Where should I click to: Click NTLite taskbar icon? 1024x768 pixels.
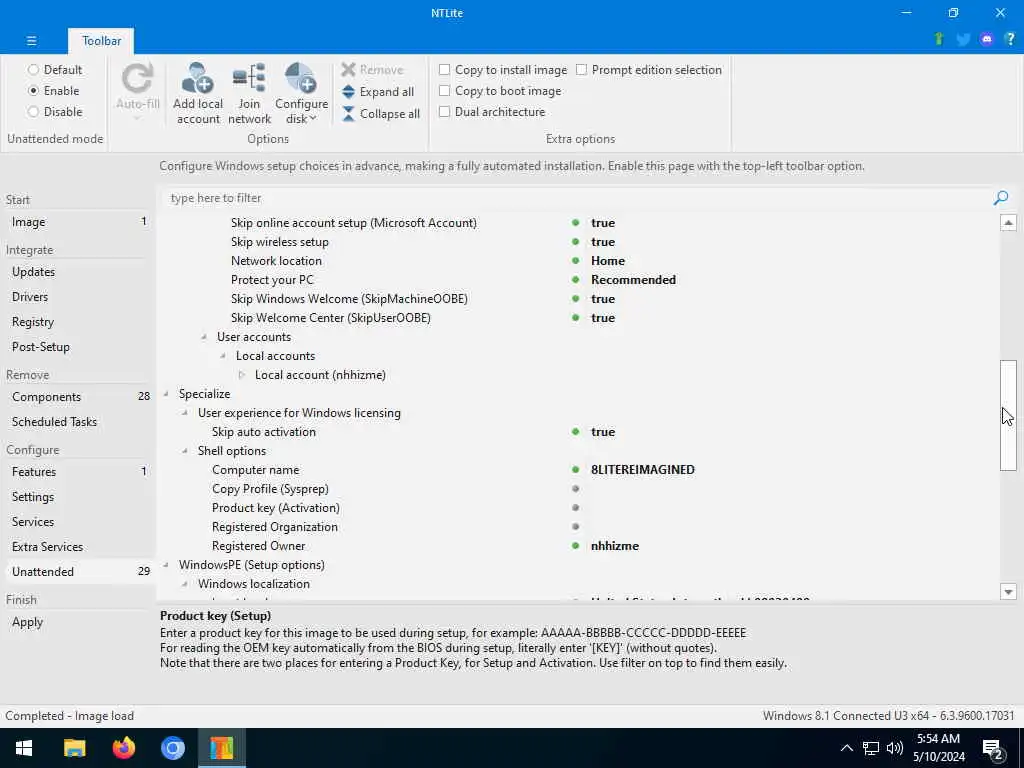click(222, 748)
